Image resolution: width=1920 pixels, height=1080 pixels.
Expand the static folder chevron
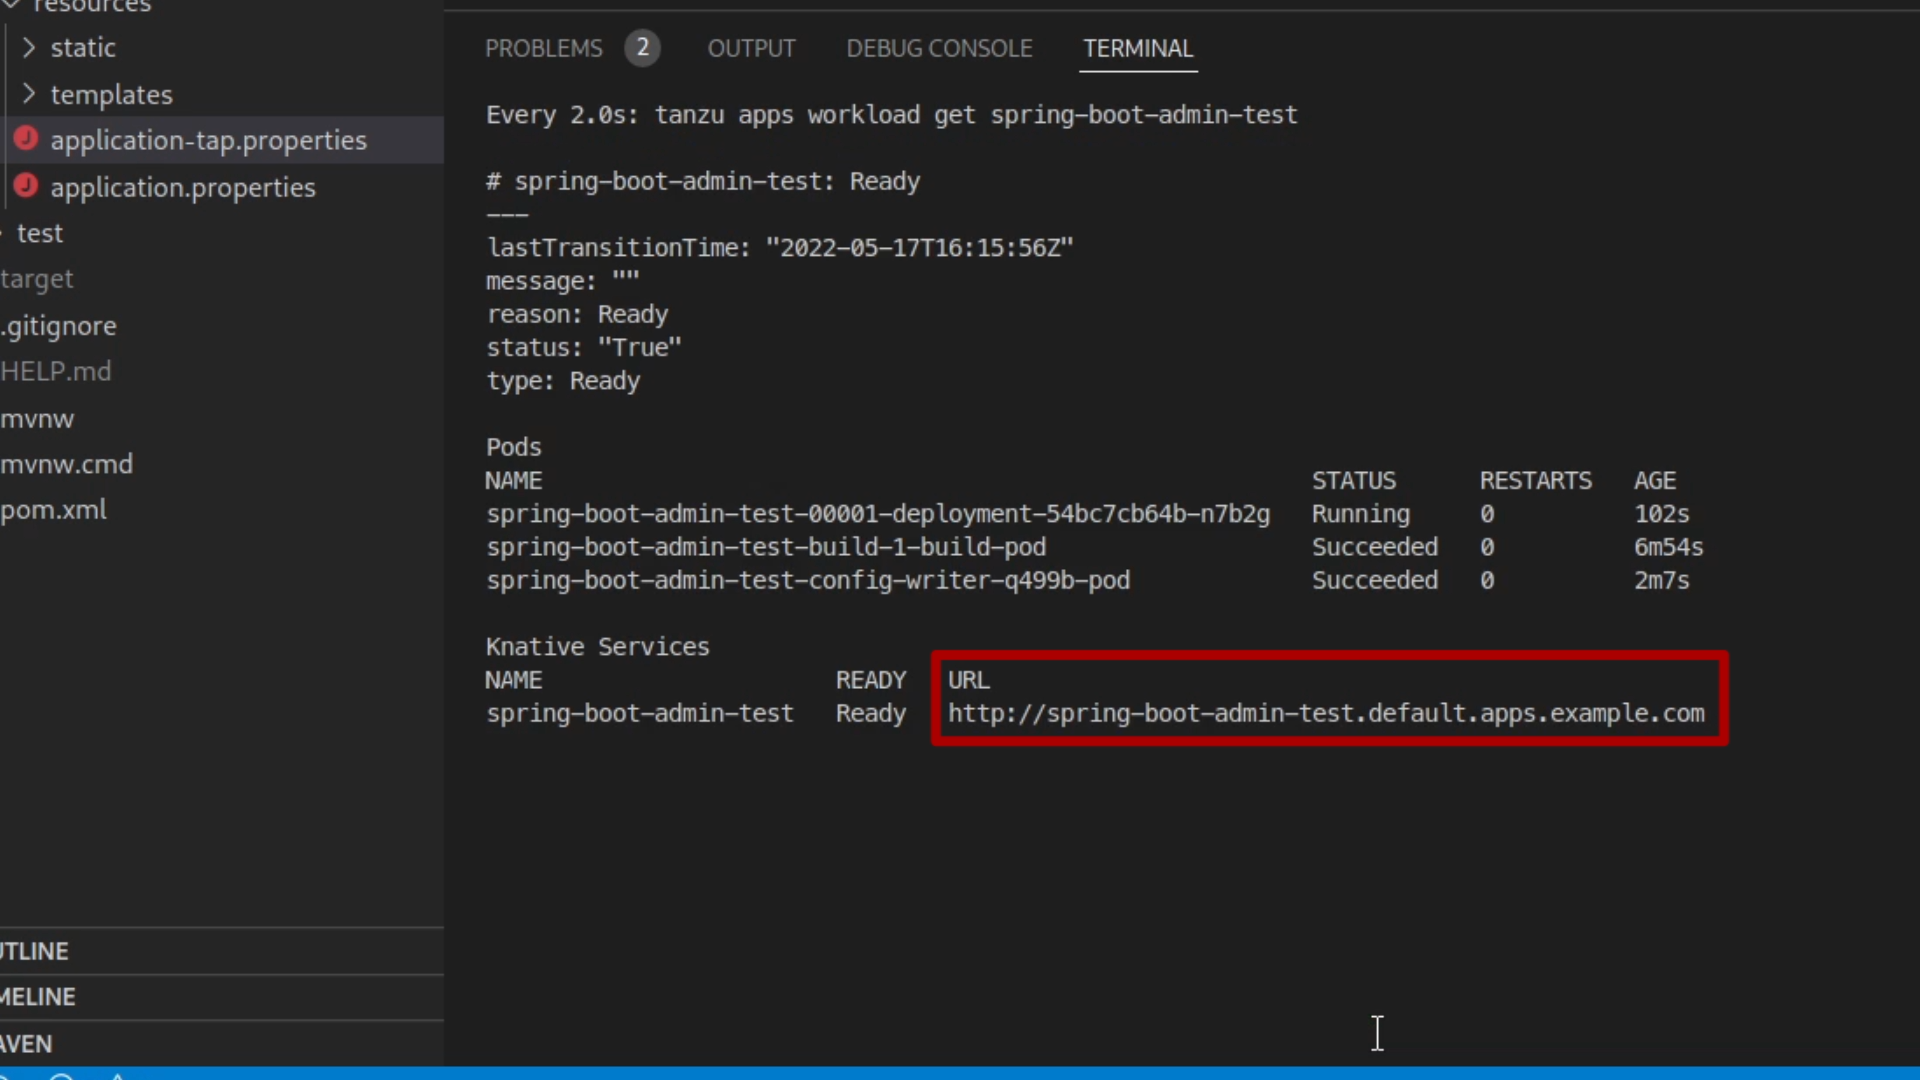[x=29, y=47]
